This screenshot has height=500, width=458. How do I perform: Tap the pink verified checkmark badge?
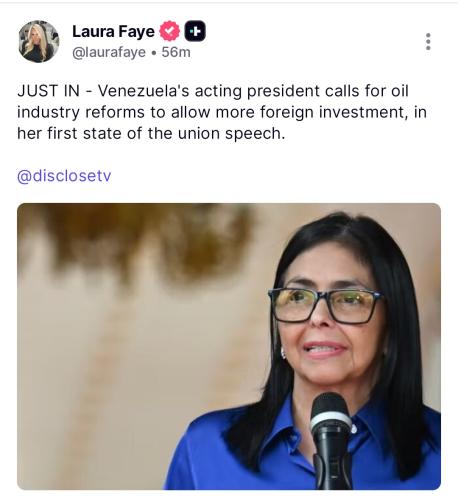[x=170, y=31]
